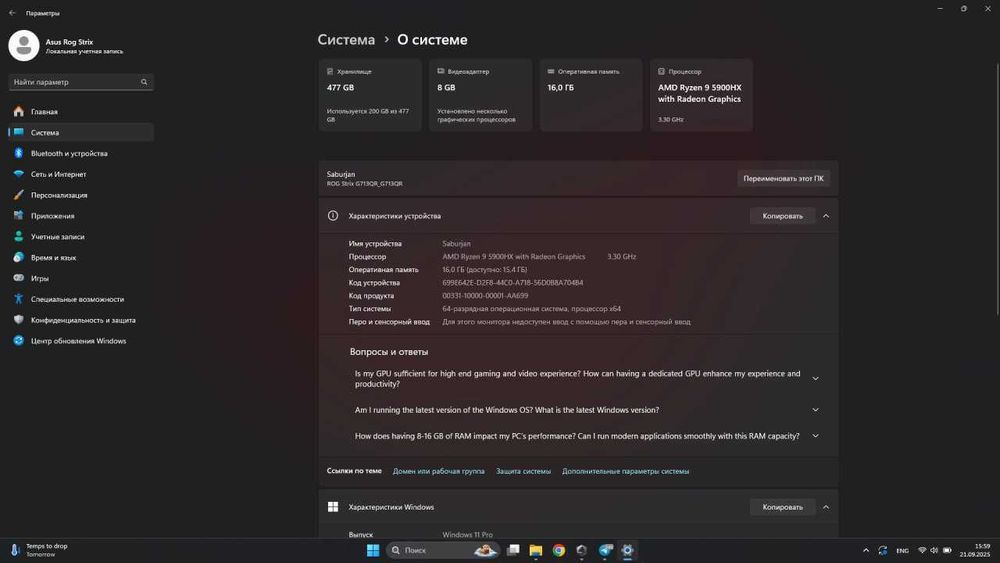Viewport: 1000px width, 563px height.
Task: Select Система in the sidebar
Action: pyautogui.click(x=81, y=133)
